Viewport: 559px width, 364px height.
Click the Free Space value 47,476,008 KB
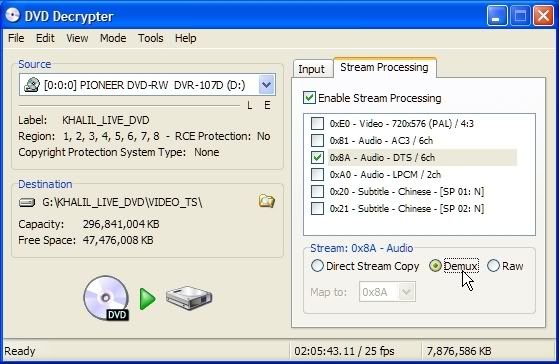coord(118,240)
